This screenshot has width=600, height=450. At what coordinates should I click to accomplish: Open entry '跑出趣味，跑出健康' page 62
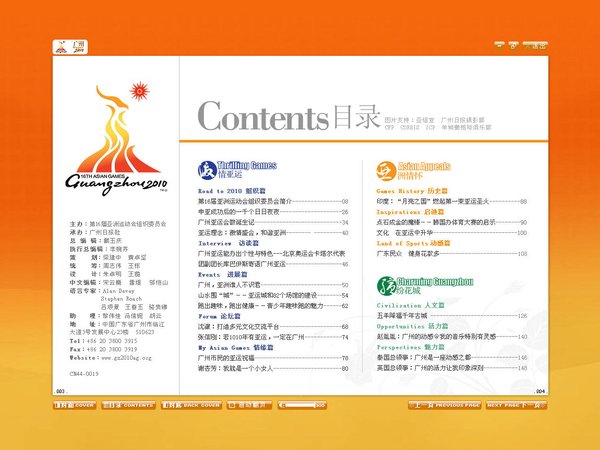click(x=273, y=306)
